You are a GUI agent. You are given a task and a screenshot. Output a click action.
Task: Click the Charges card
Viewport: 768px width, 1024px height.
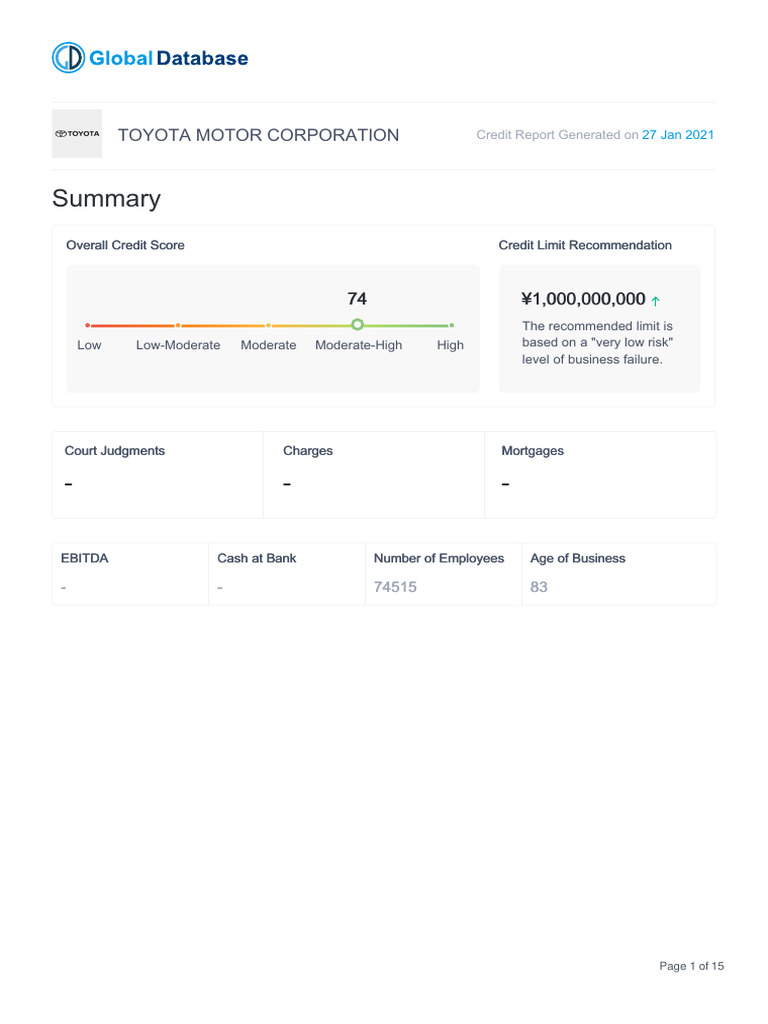(373, 474)
